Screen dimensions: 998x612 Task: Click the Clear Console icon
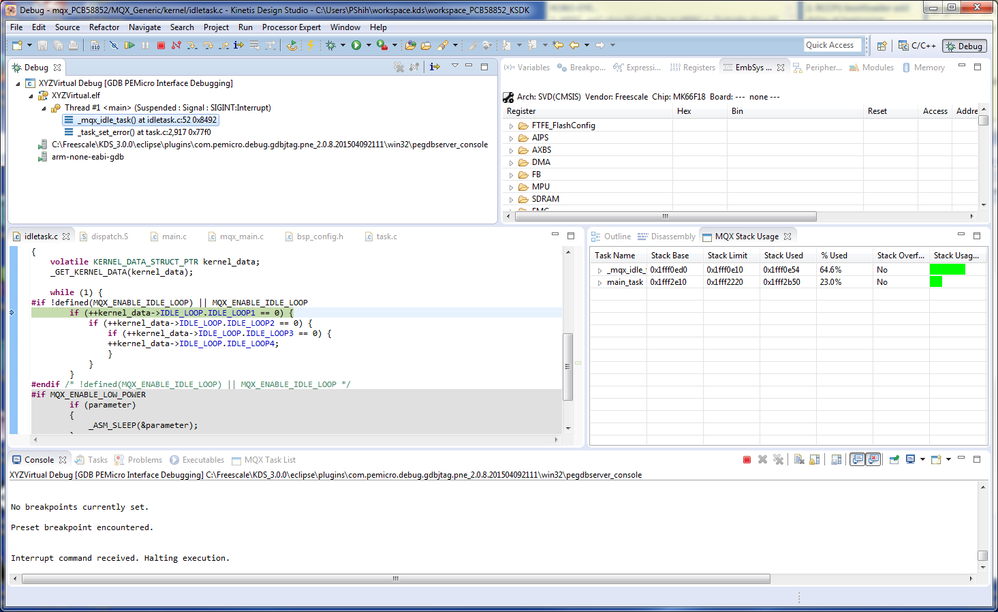799,459
